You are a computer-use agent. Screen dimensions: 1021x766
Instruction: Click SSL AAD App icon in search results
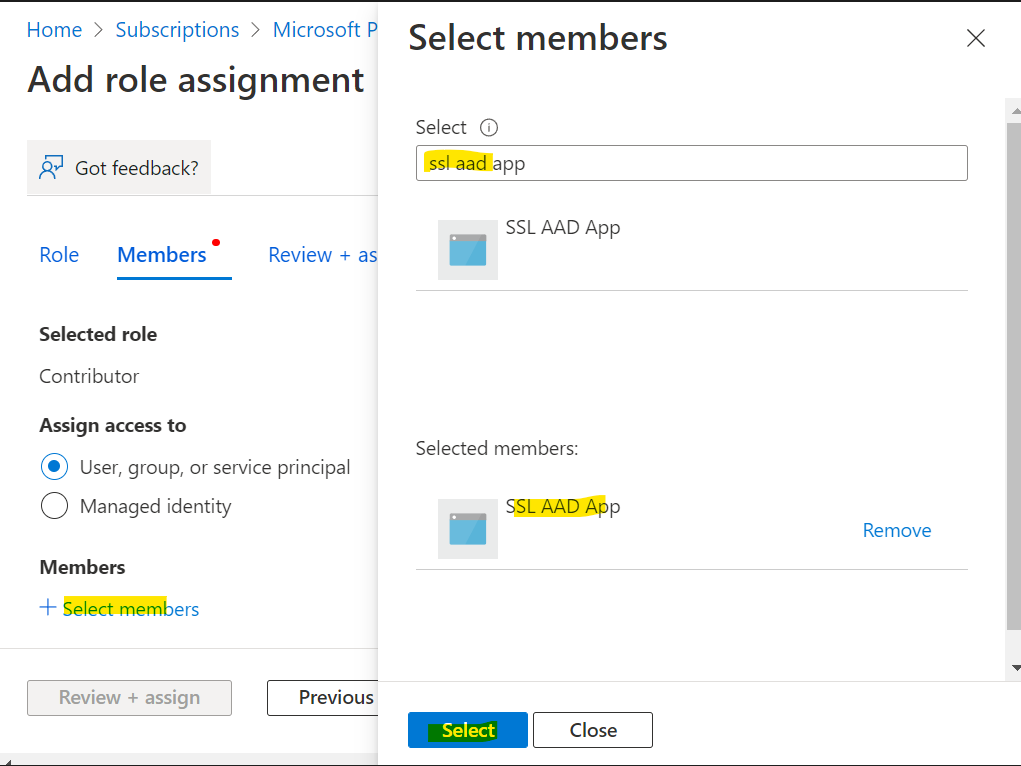468,250
